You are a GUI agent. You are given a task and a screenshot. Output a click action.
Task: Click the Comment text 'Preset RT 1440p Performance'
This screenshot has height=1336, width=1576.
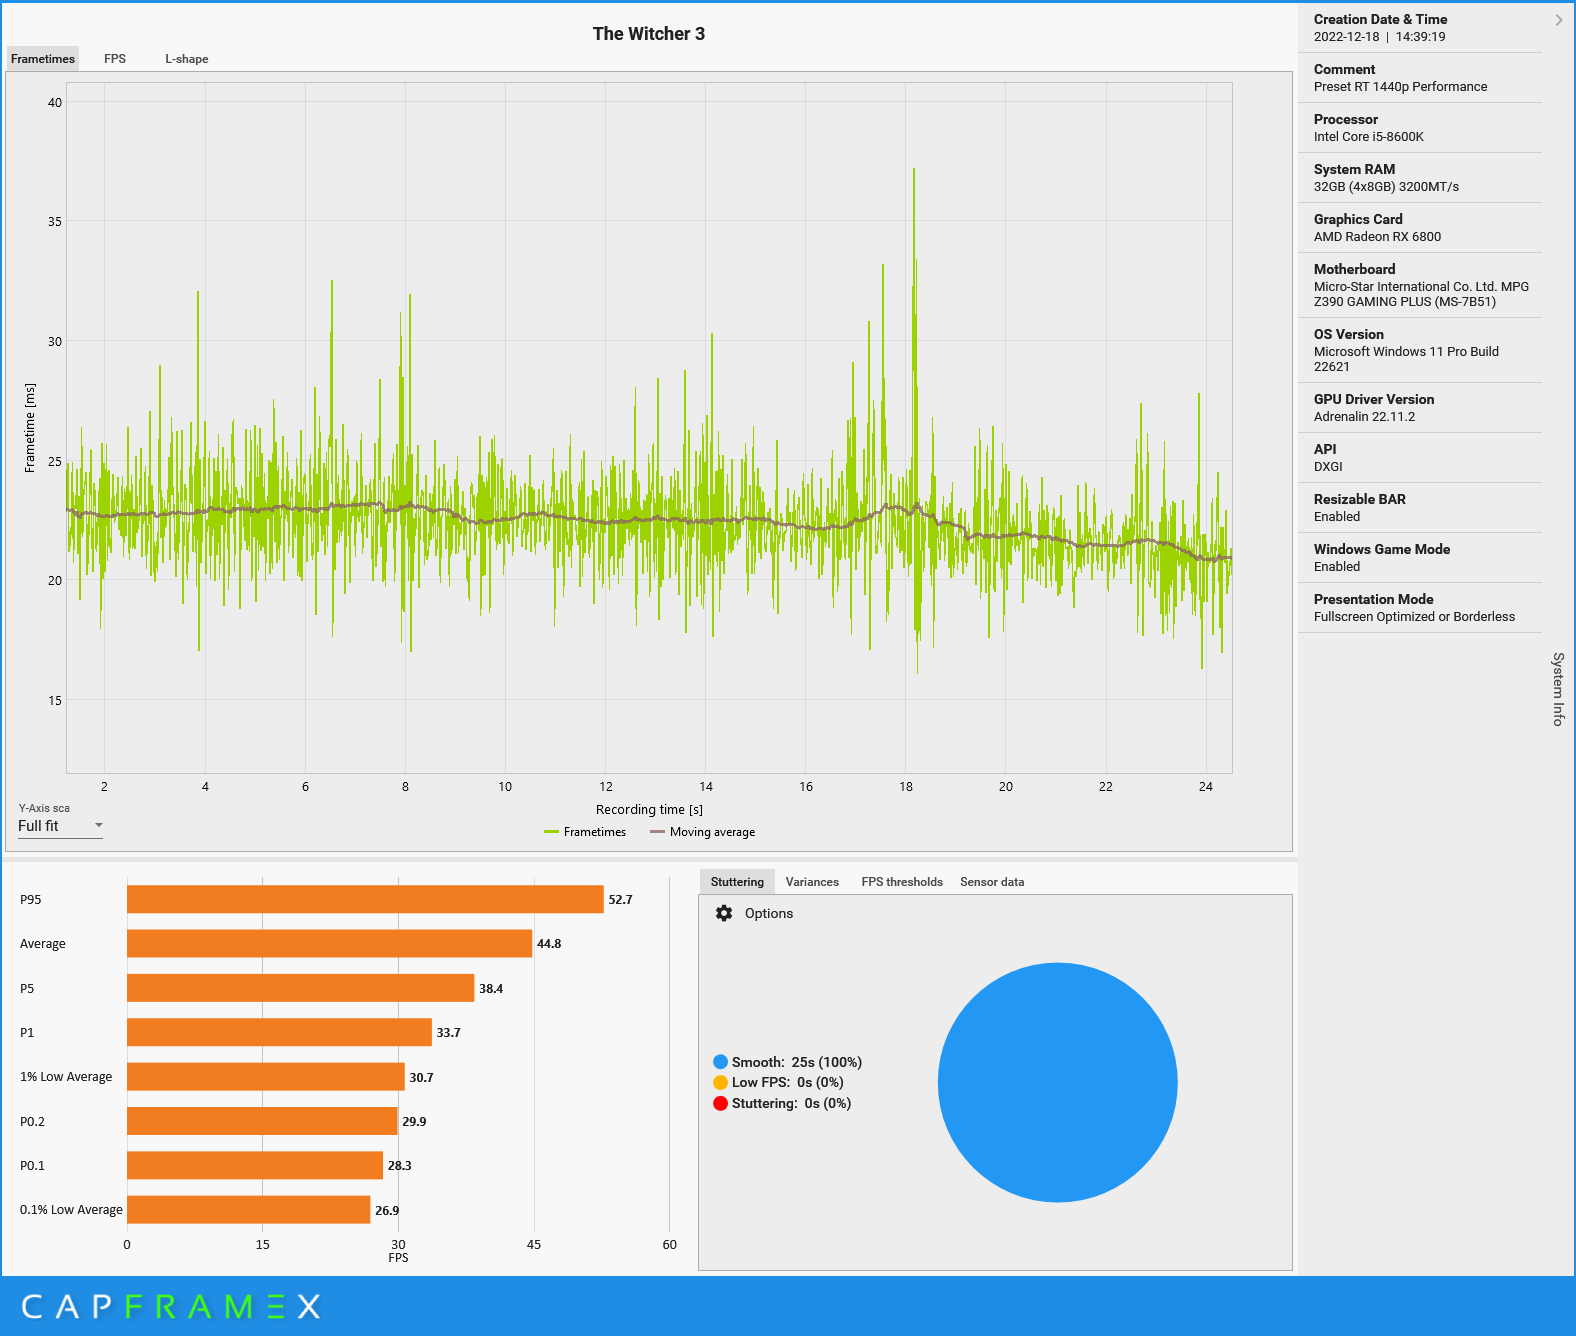pyautogui.click(x=1400, y=87)
